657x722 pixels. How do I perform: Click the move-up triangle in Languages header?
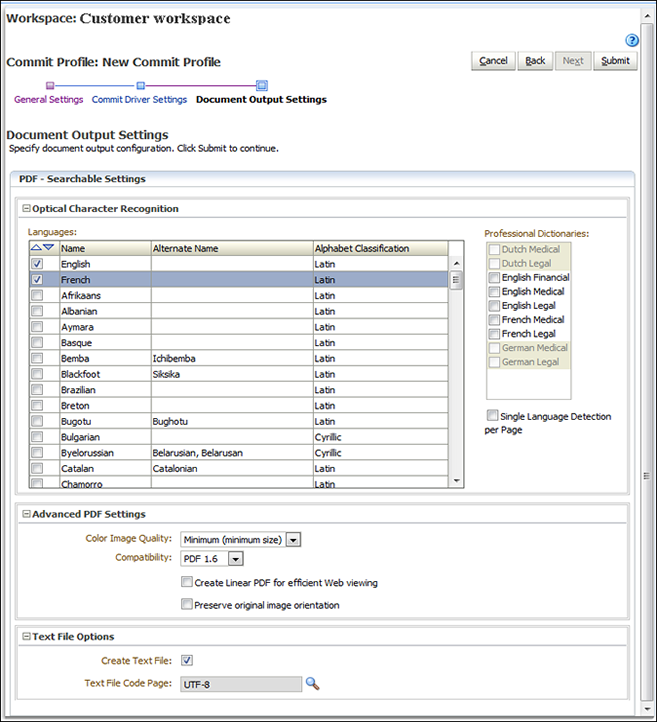pos(36,248)
